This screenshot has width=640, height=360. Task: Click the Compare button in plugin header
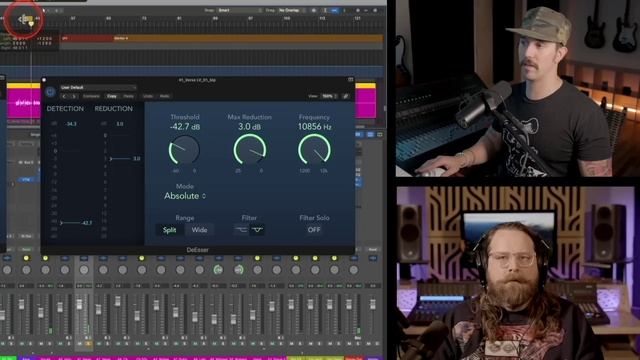pyautogui.click(x=91, y=96)
